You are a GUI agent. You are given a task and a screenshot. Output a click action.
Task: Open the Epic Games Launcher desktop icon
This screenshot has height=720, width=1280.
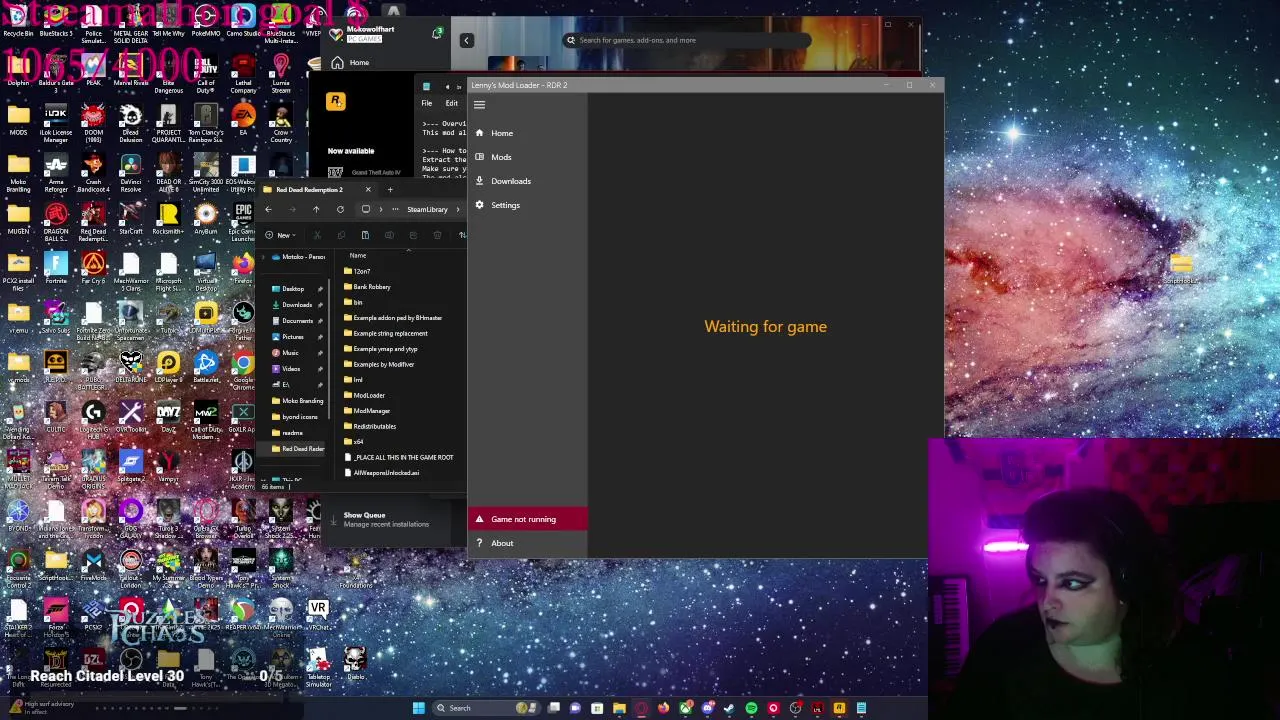[243, 220]
